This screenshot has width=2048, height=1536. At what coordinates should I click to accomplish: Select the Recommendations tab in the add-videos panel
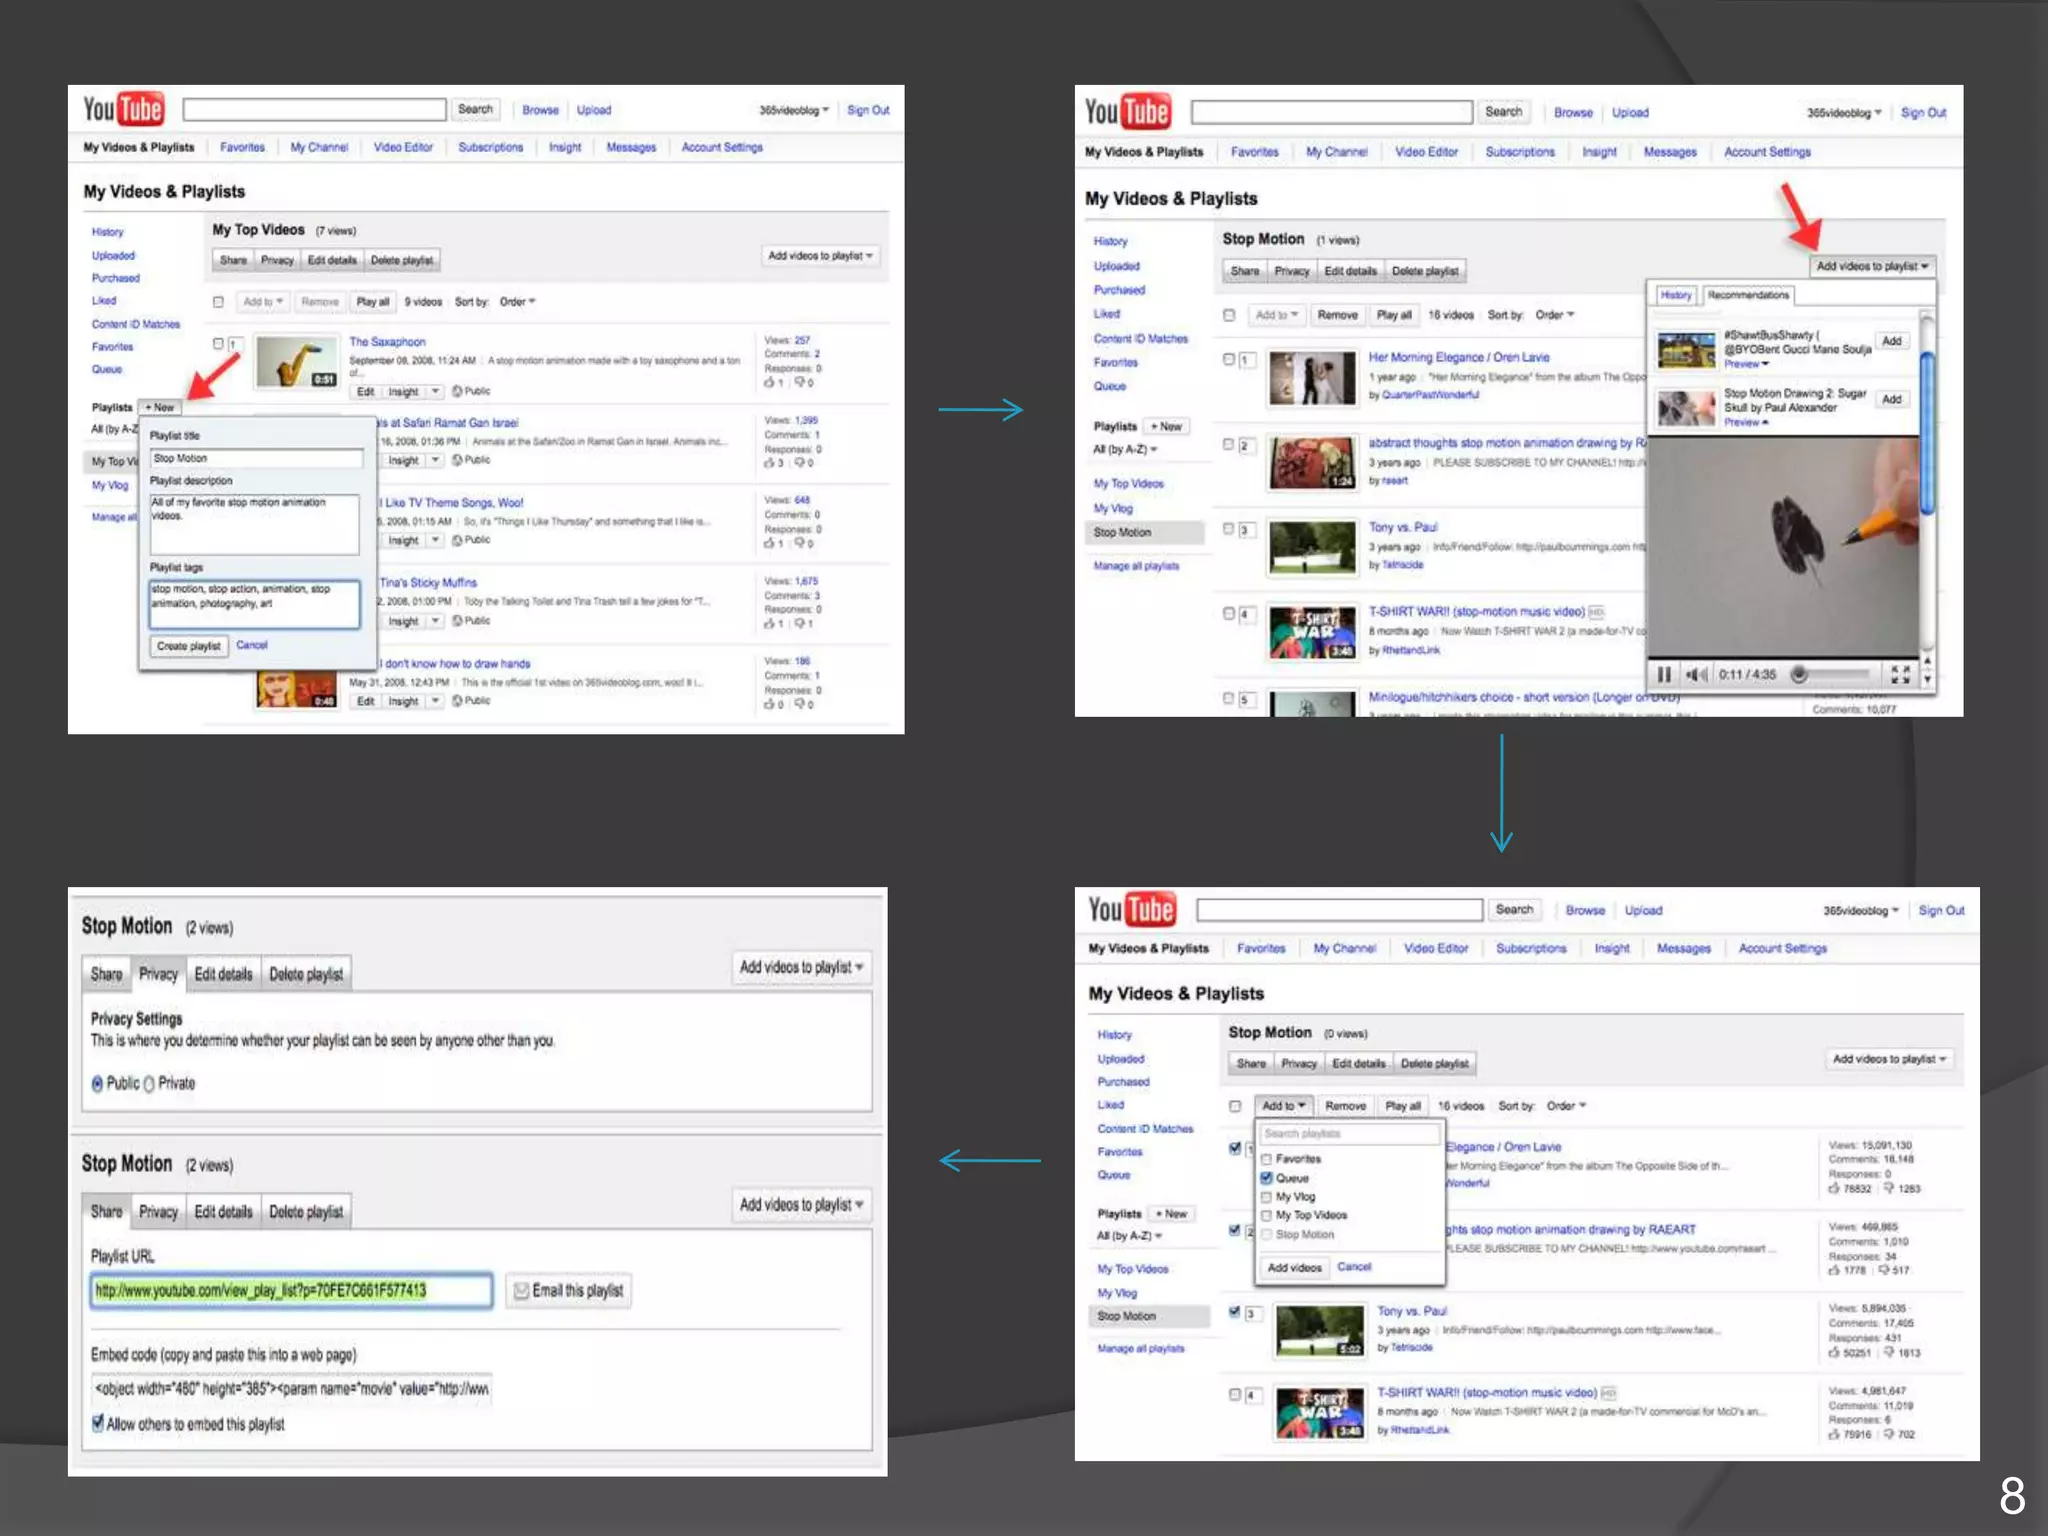1748,295
